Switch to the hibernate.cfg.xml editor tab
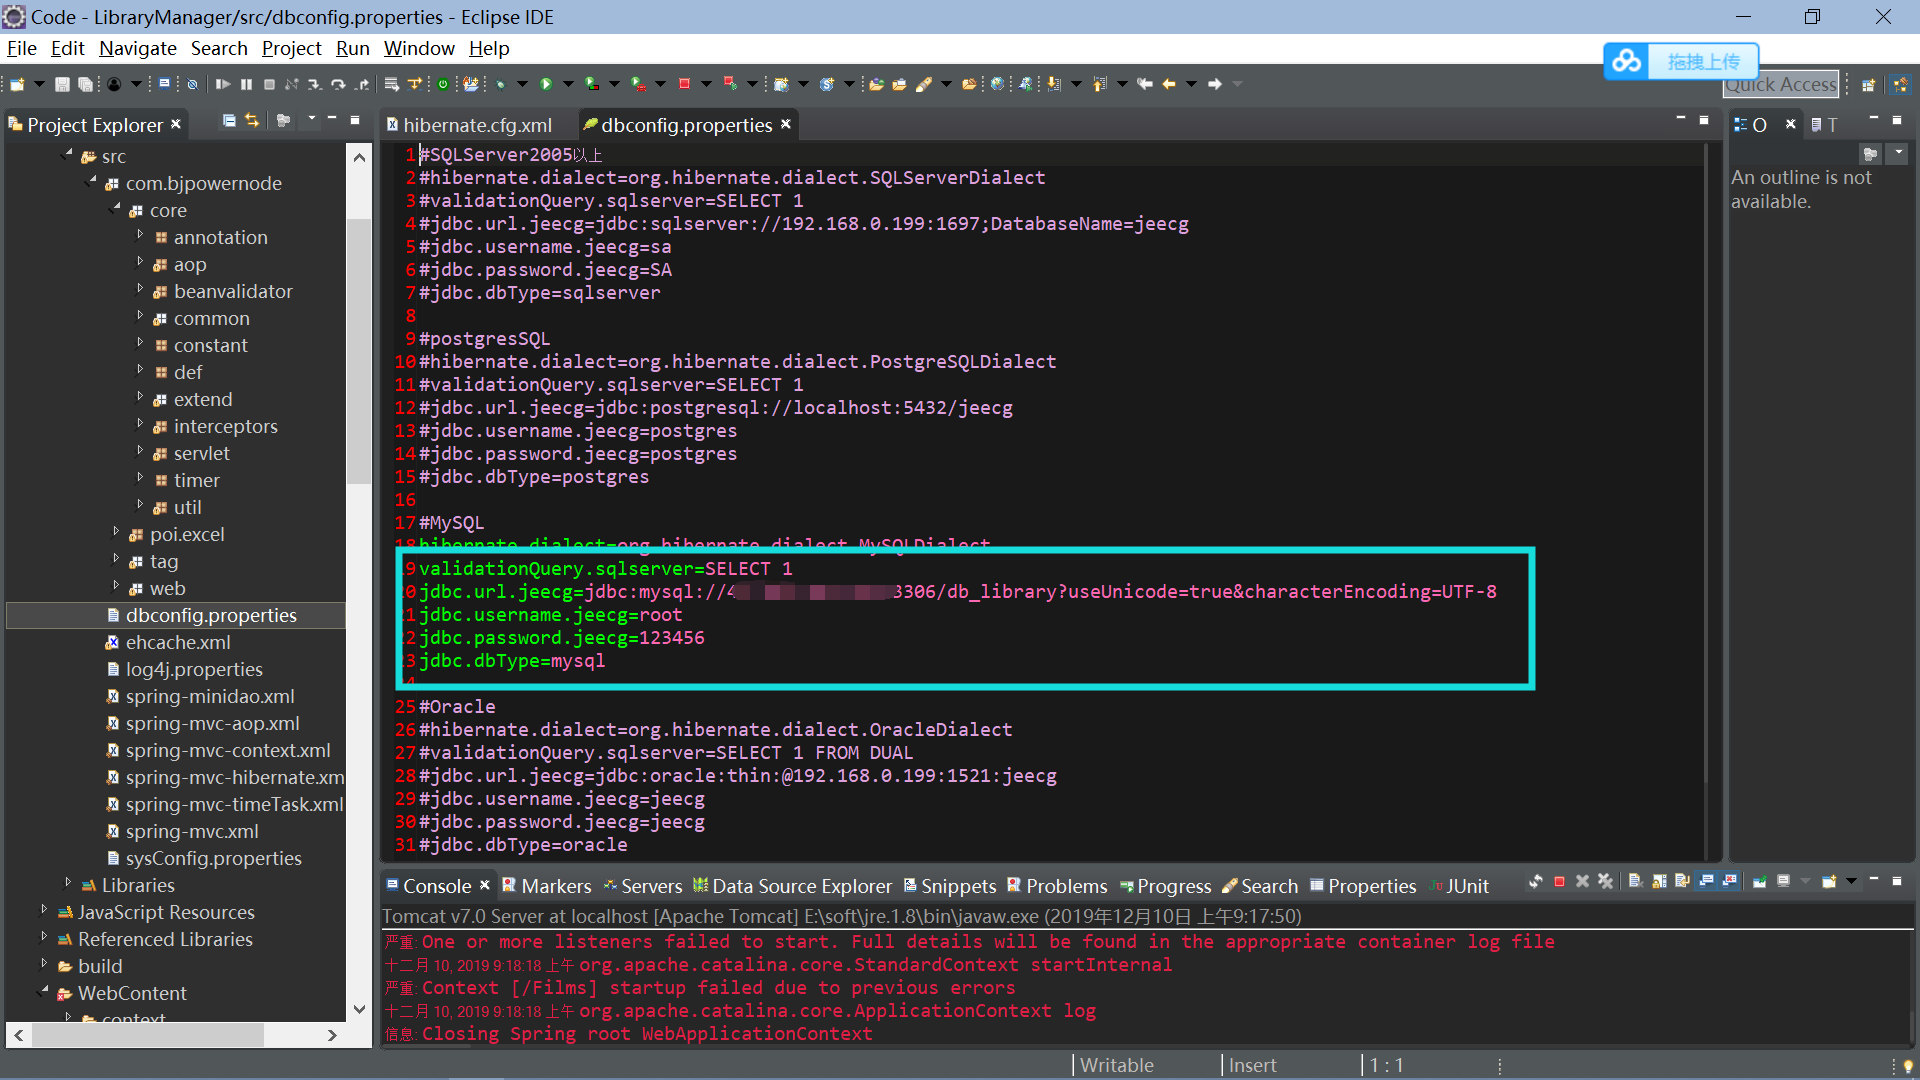This screenshot has width=1920, height=1080. coord(476,125)
